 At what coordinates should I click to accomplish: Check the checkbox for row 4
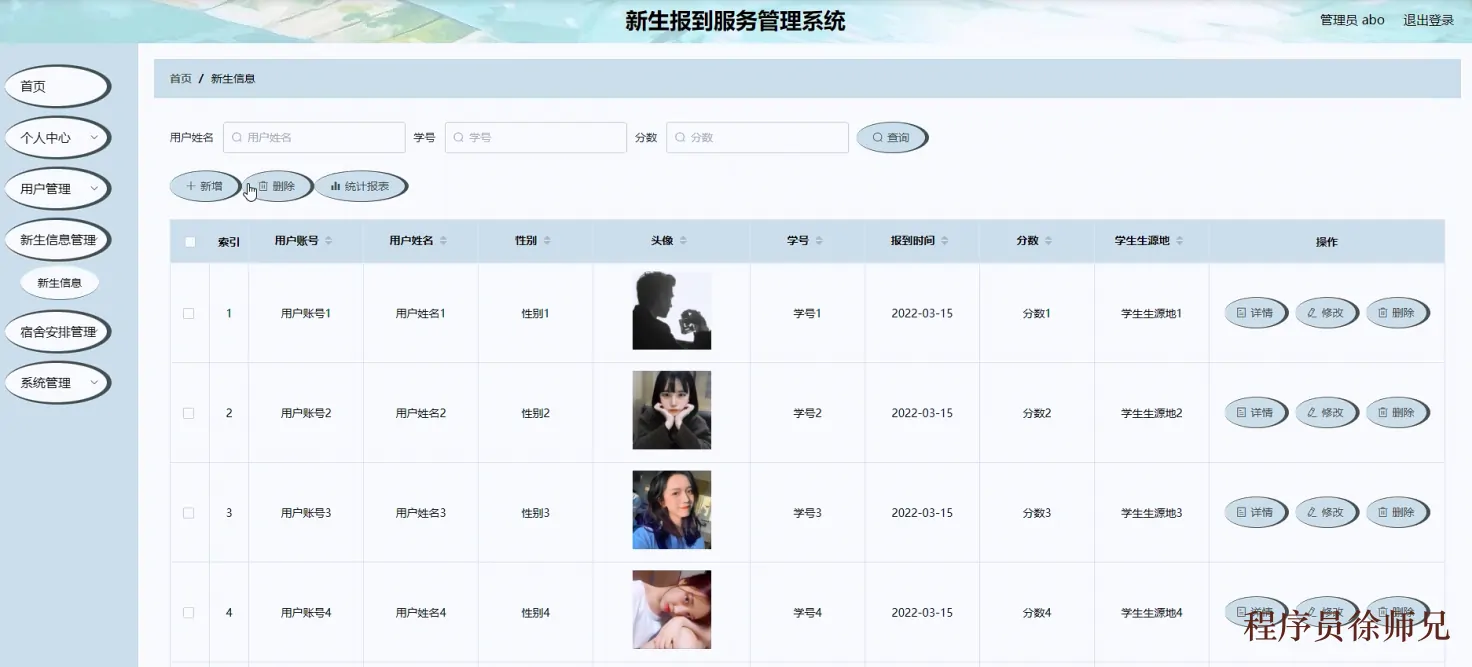click(189, 613)
